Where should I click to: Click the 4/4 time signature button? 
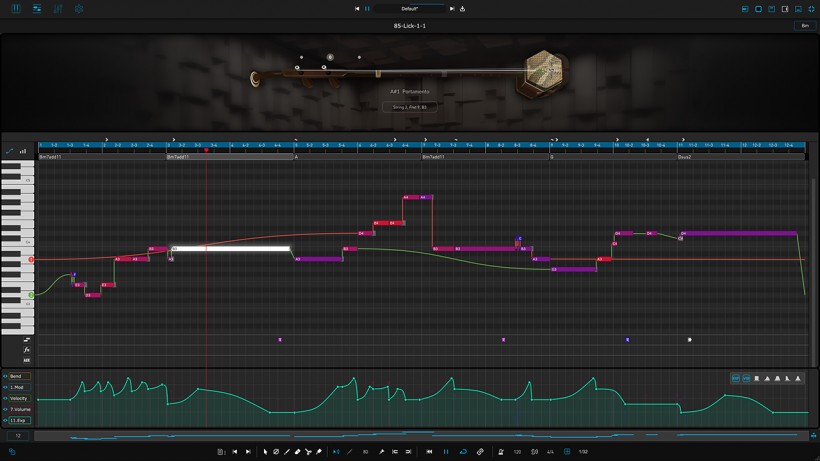point(550,452)
